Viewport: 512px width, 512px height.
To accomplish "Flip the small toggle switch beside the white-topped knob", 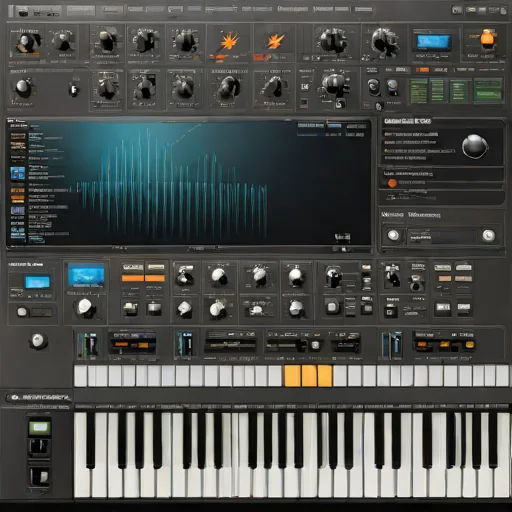I will coord(74,89).
